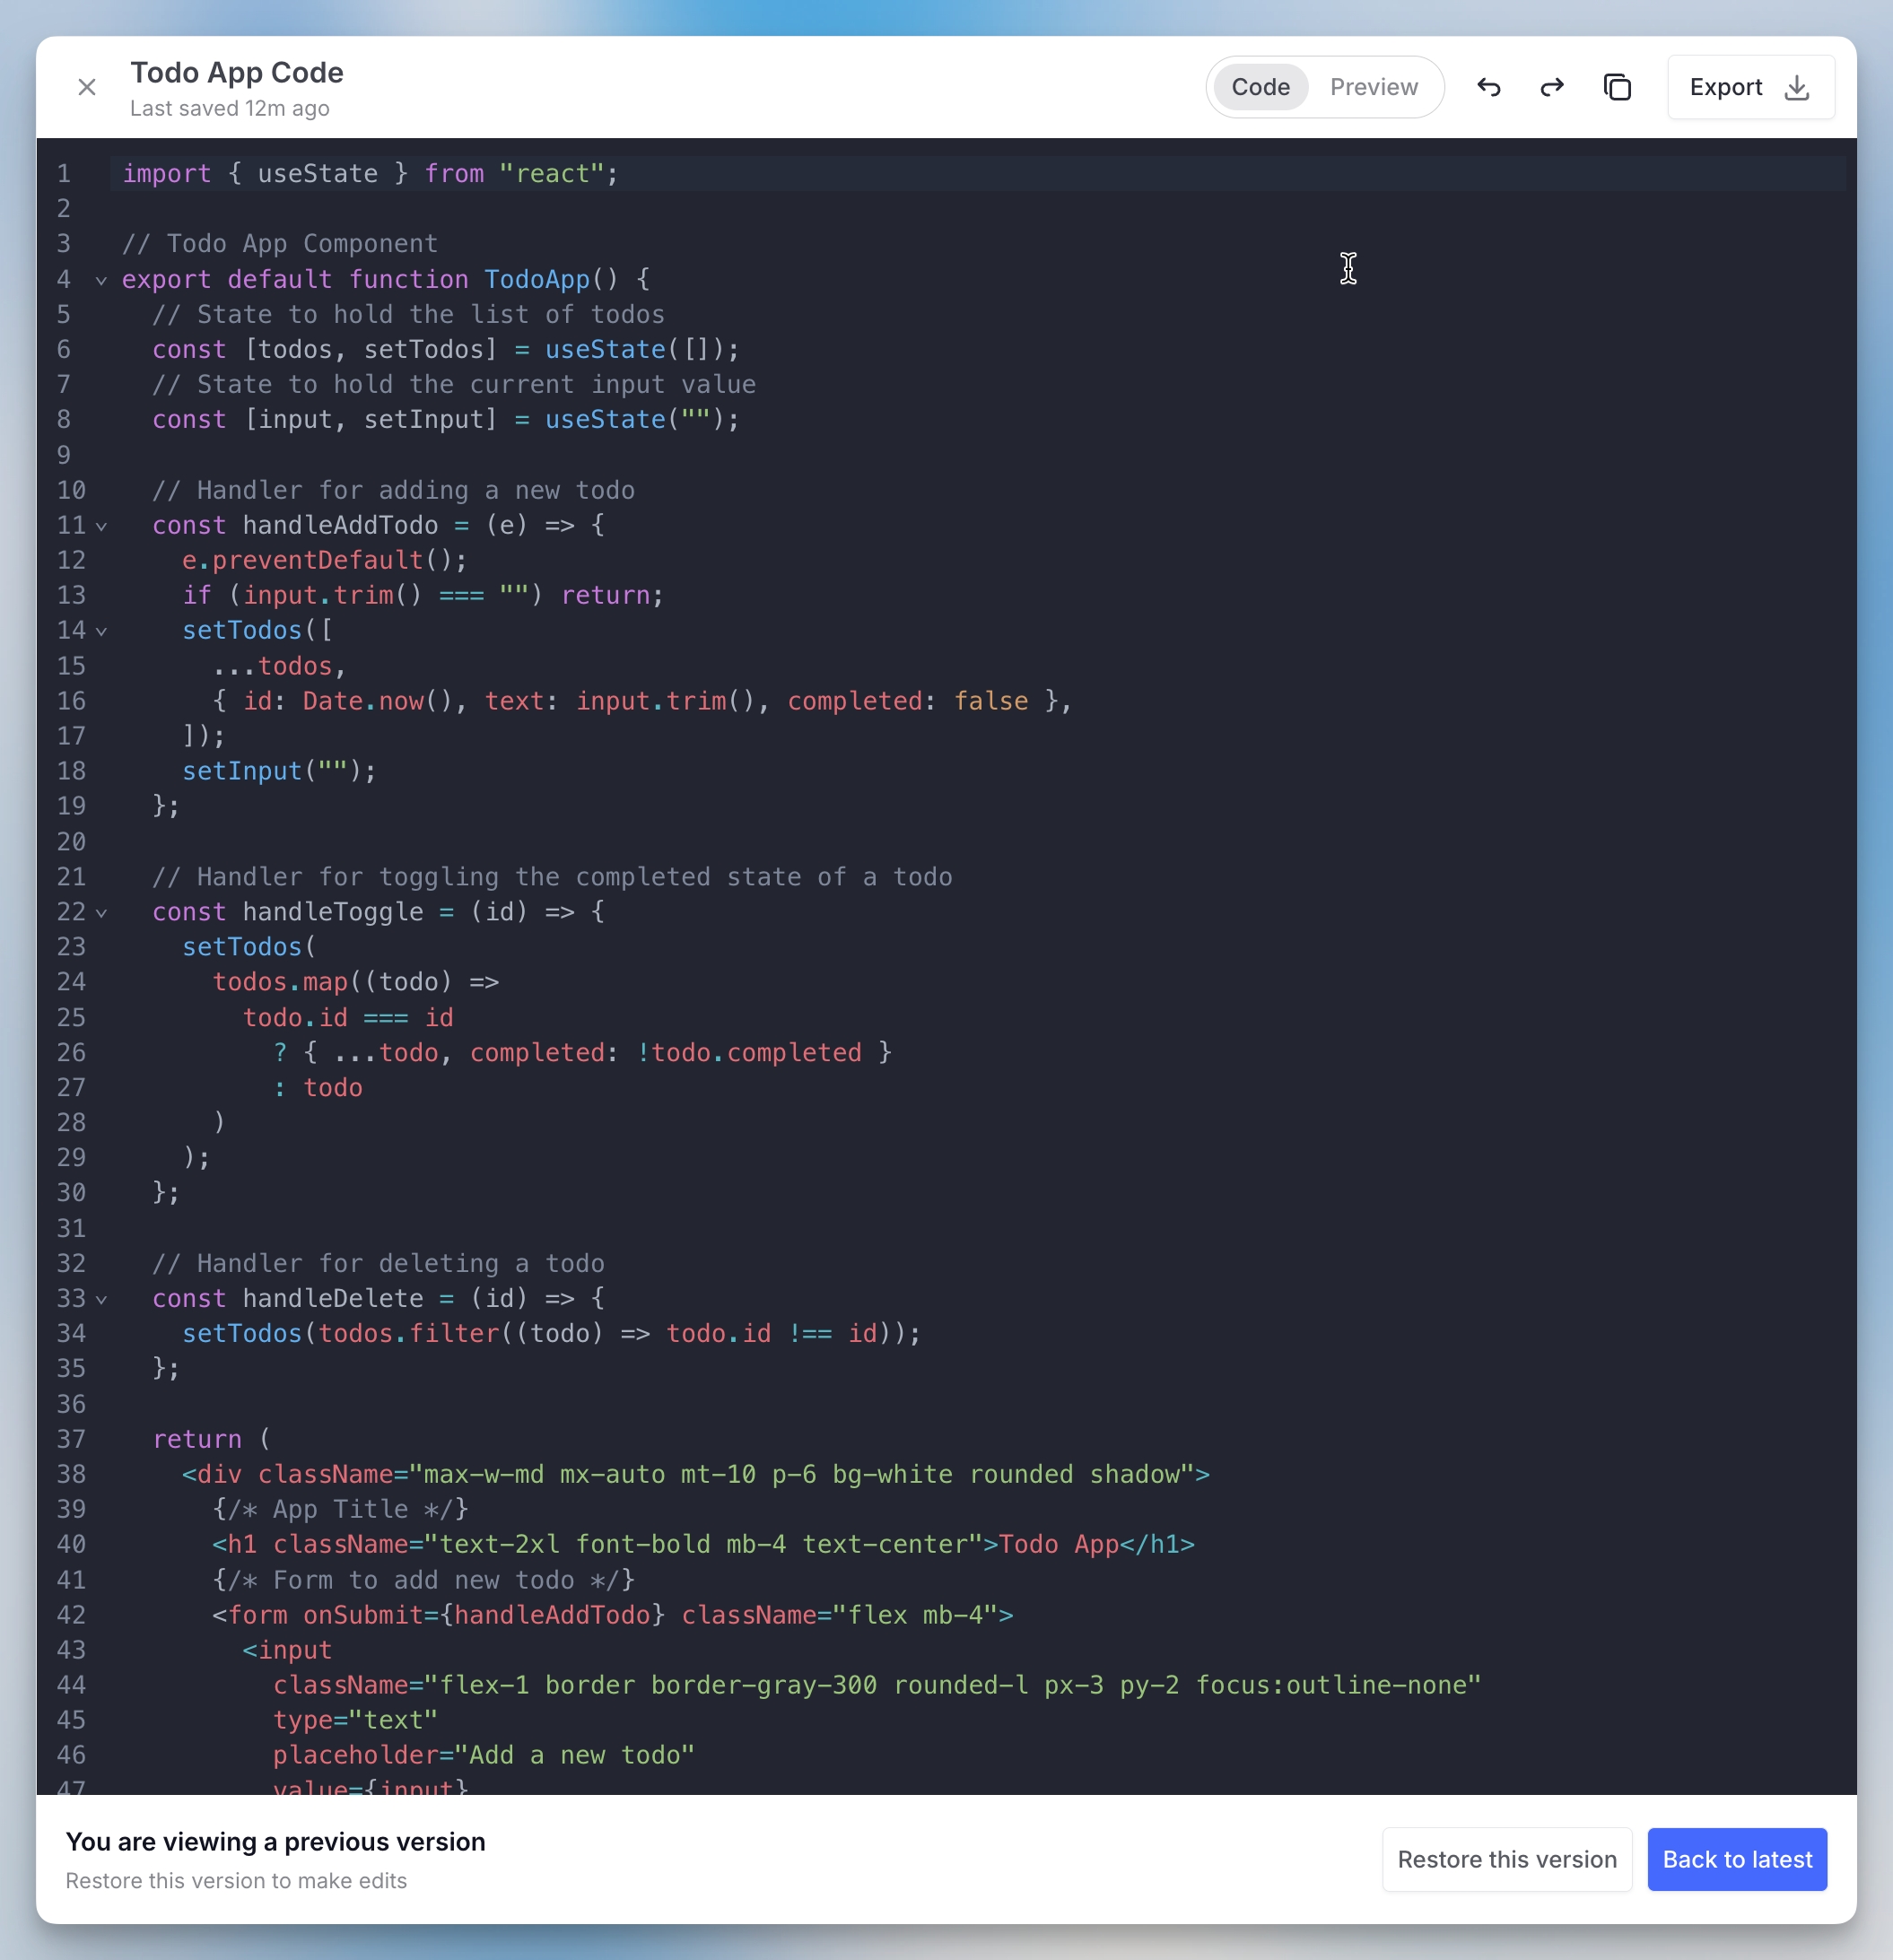Click Restore this version
Viewport: 1893px width, 1960px height.
[x=1506, y=1859]
